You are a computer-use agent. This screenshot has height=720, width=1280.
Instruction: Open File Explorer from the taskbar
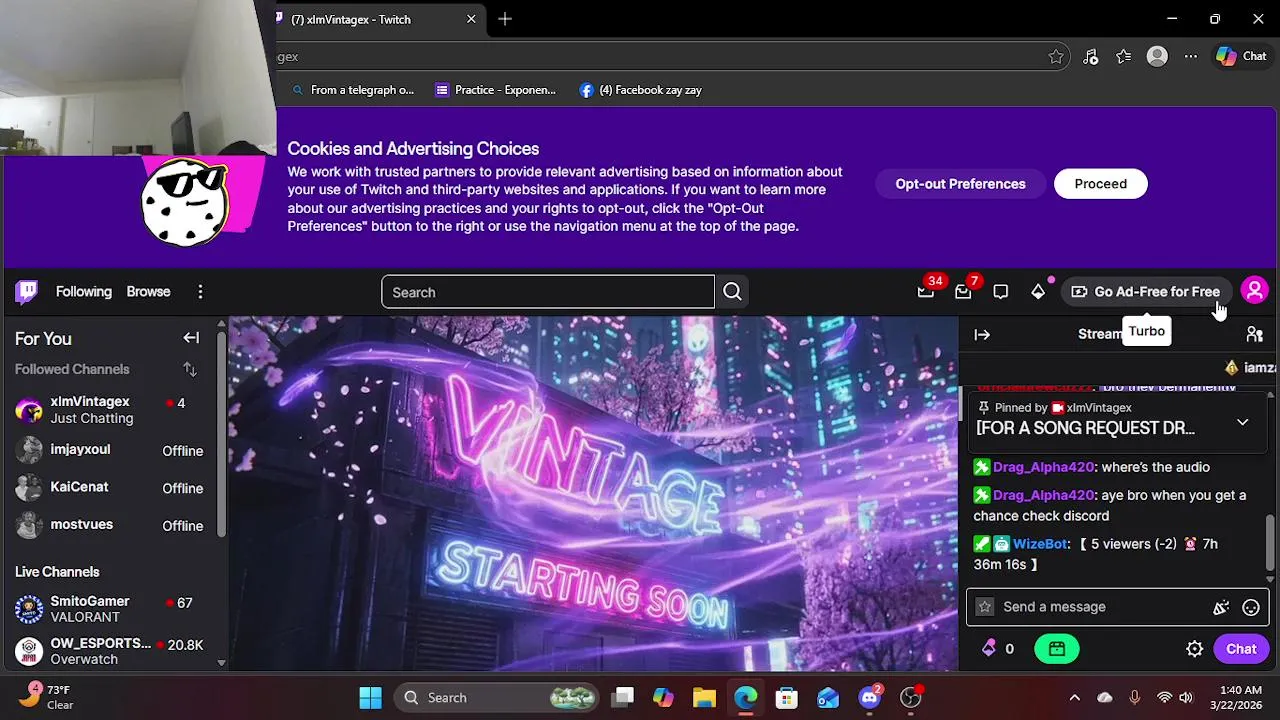(x=704, y=698)
